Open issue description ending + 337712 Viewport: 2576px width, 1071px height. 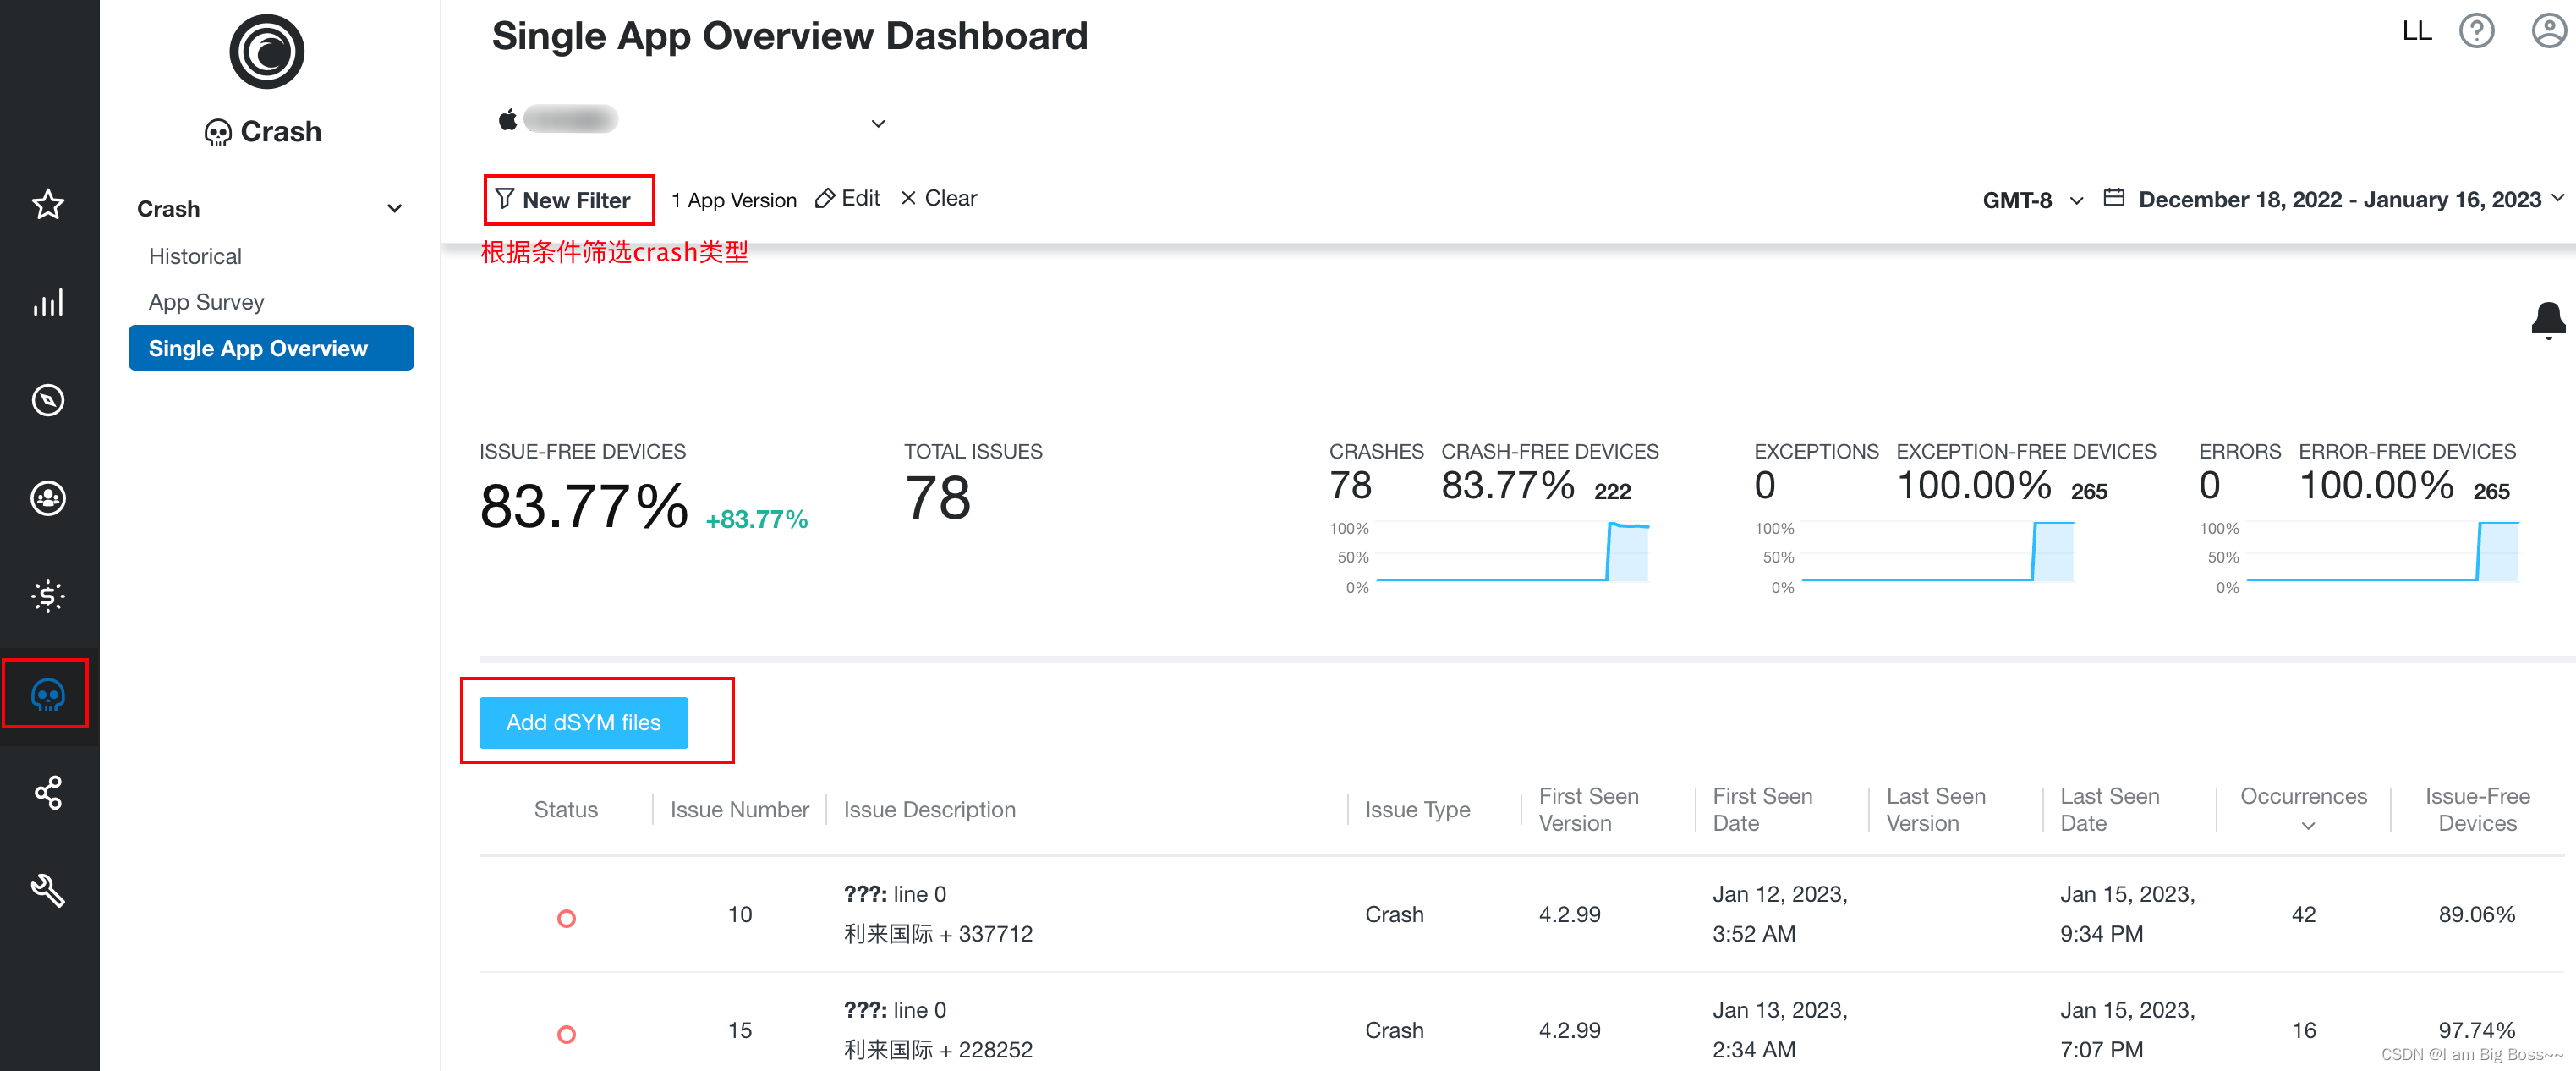(x=937, y=914)
